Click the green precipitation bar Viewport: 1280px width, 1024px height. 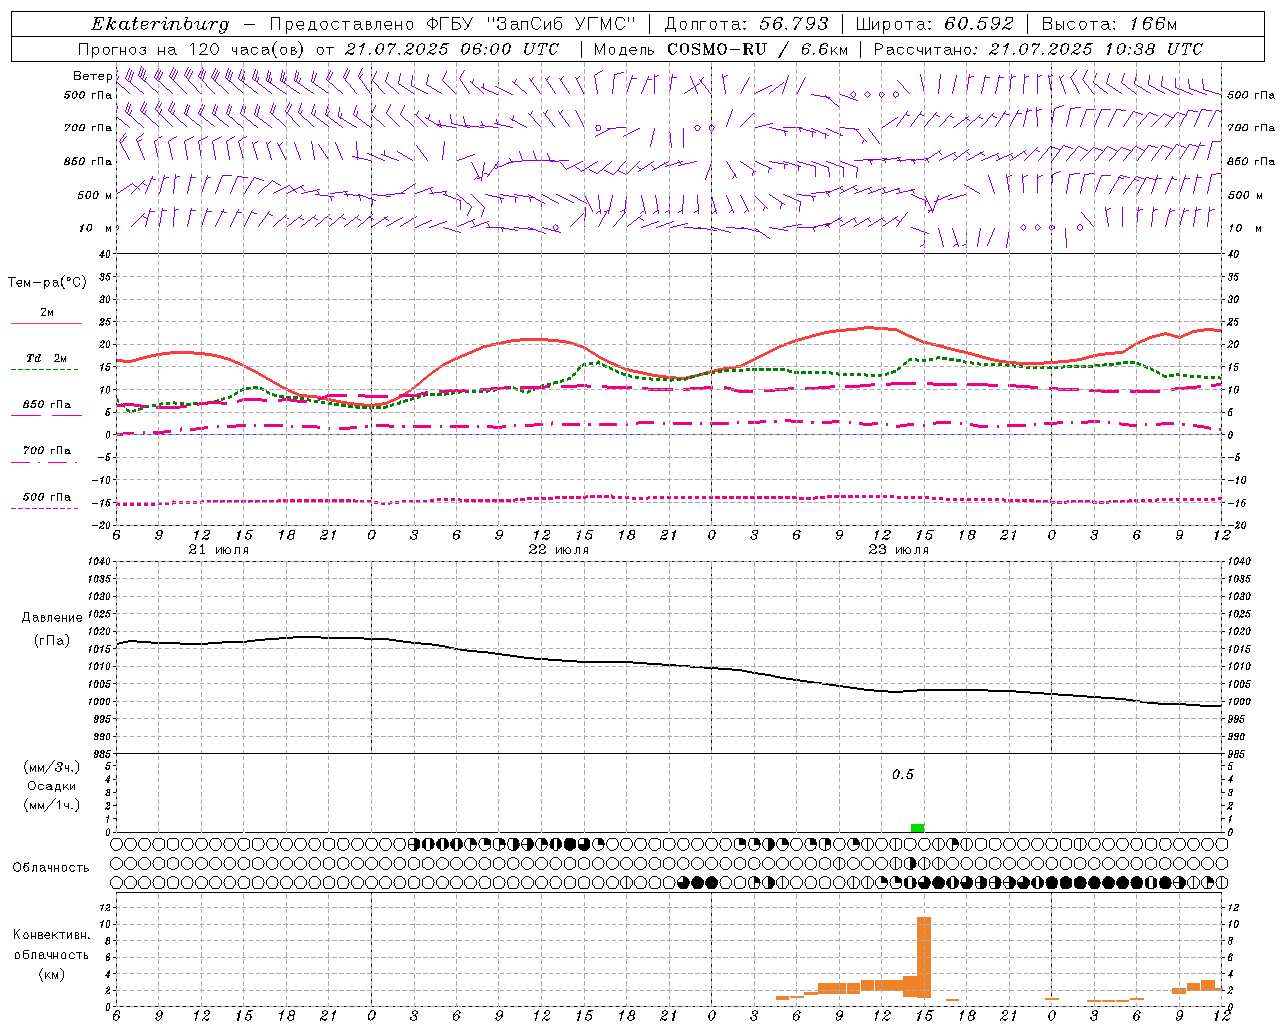coord(918,827)
